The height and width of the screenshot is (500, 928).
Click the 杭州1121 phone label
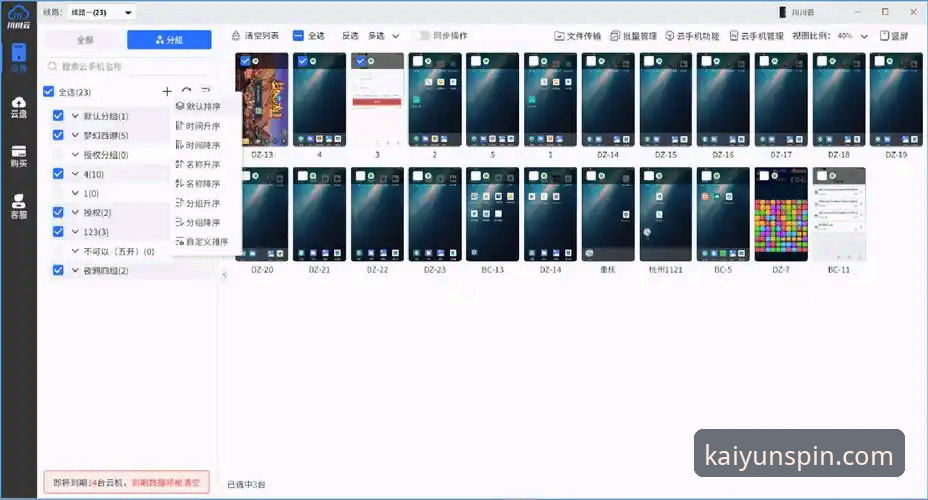666,269
